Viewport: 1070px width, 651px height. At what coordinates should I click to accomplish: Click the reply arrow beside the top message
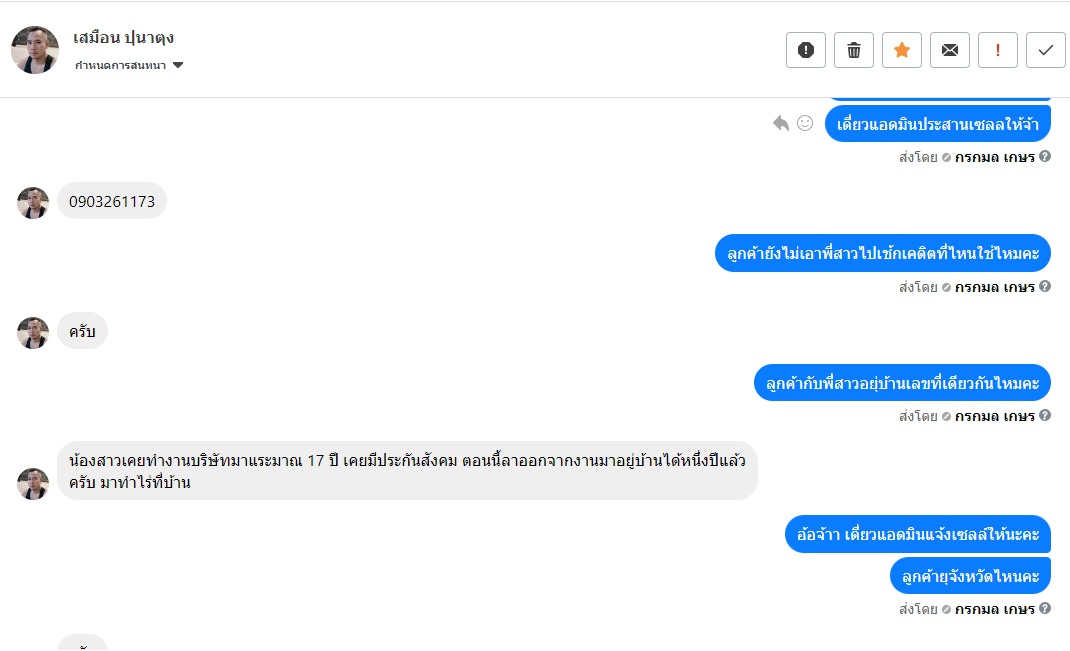[781, 123]
